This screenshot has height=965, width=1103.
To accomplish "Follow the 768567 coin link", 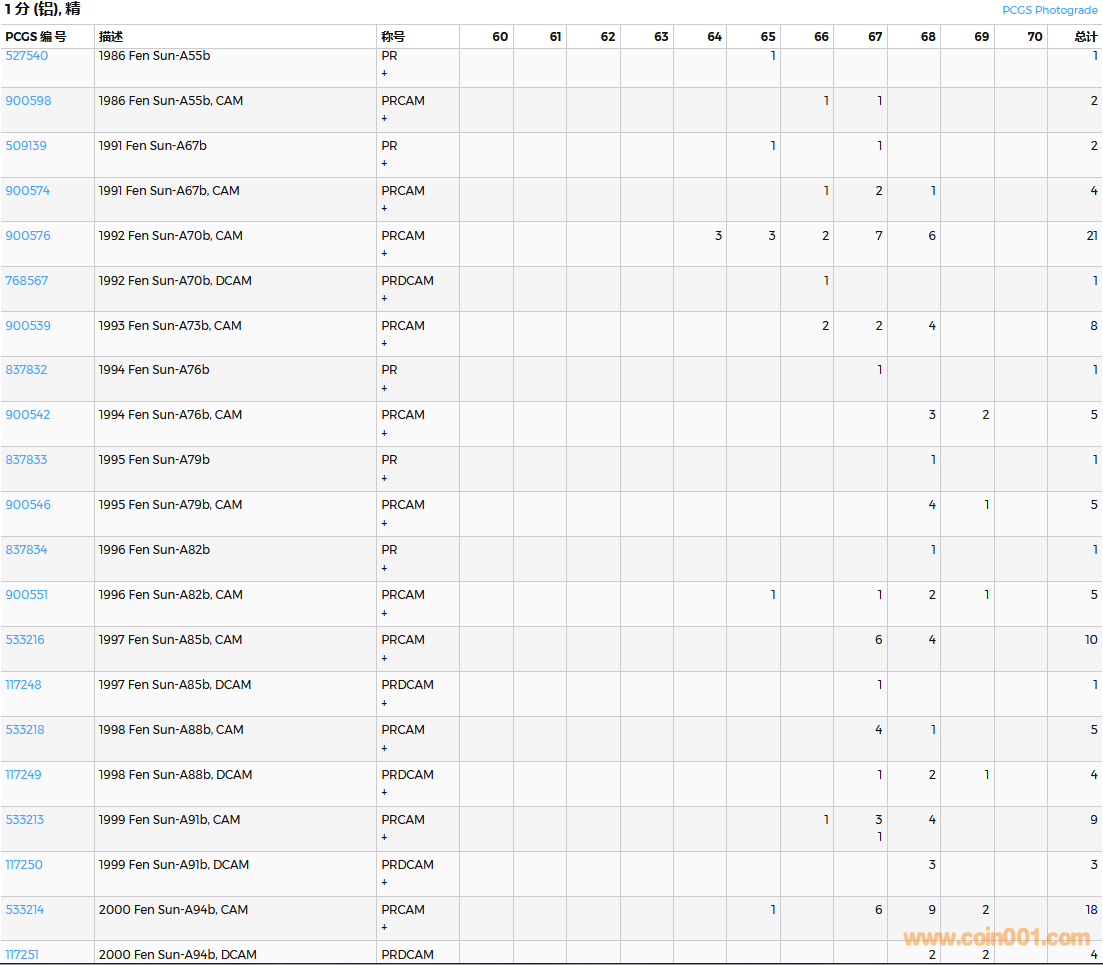I will [x=27, y=281].
